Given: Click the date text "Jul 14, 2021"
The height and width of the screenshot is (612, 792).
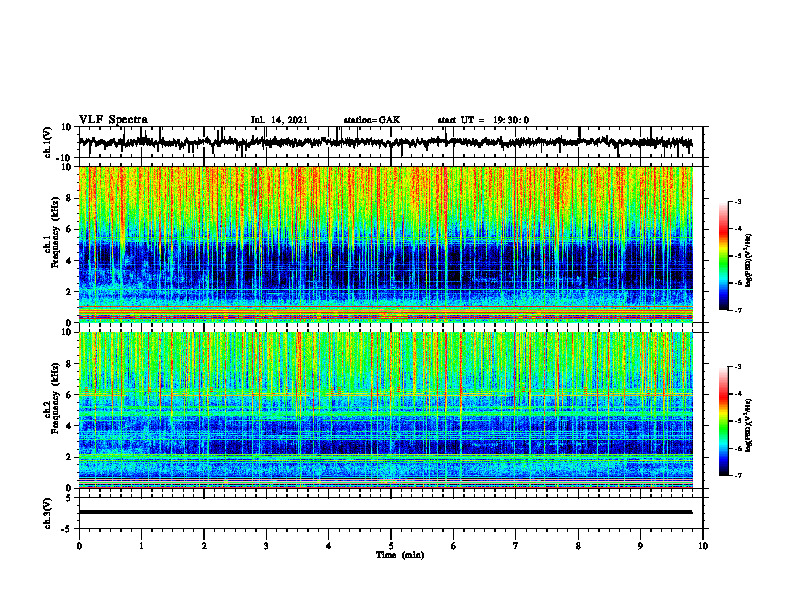Looking at the screenshot, I should (279, 120).
